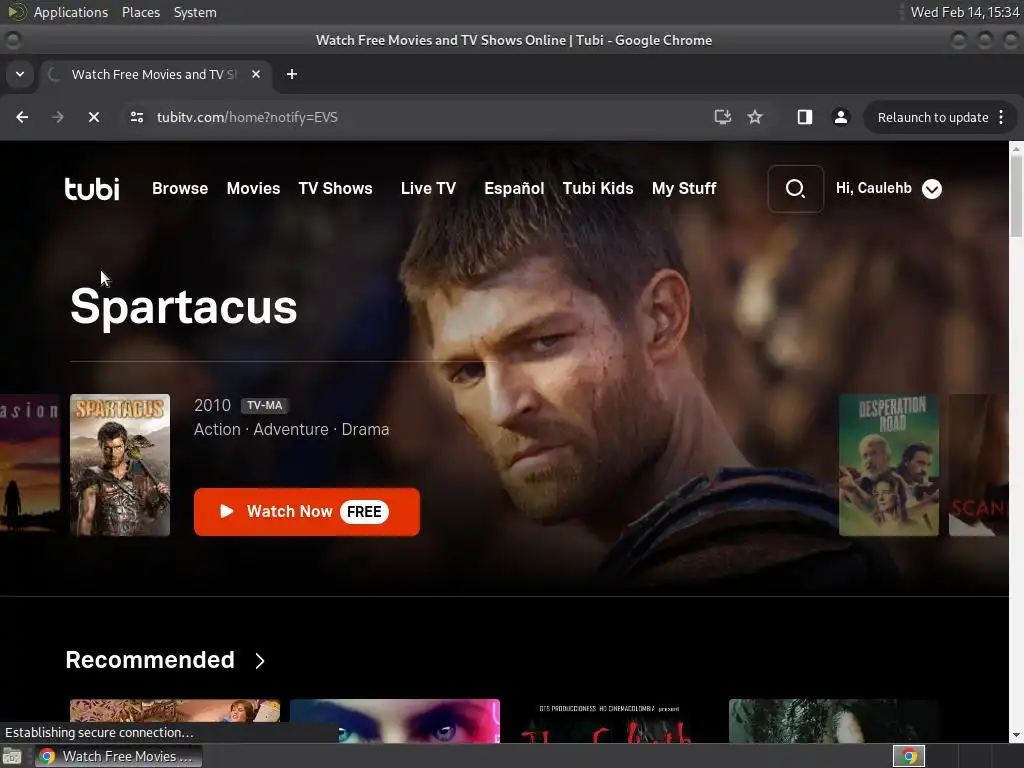Click the show desktop icon in taskbar
The height and width of the screenshot is (768, 1024).
pyautogui.click(x=12, y=756)
